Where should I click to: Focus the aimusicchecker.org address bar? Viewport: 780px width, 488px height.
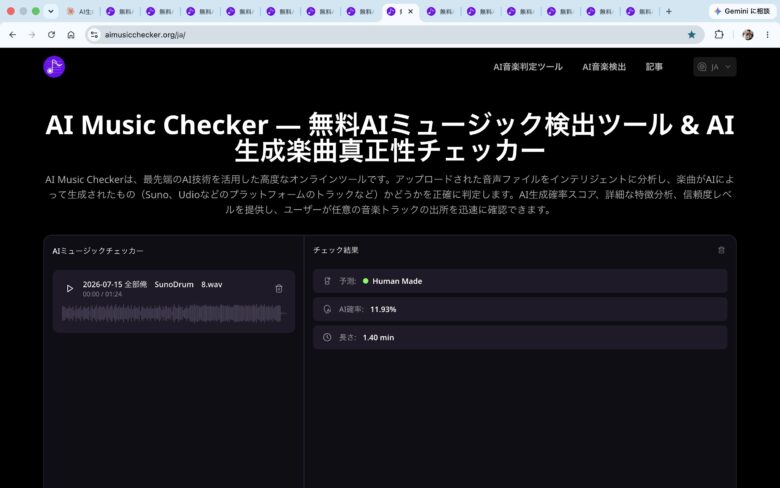(393, 35)
